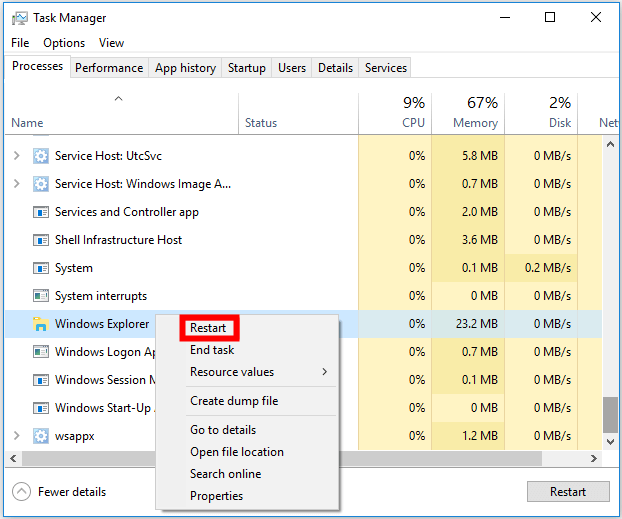This screenshot has width=622, height=519.
Task: Switch to the Performance tab
Action: [x=109, y=68]
